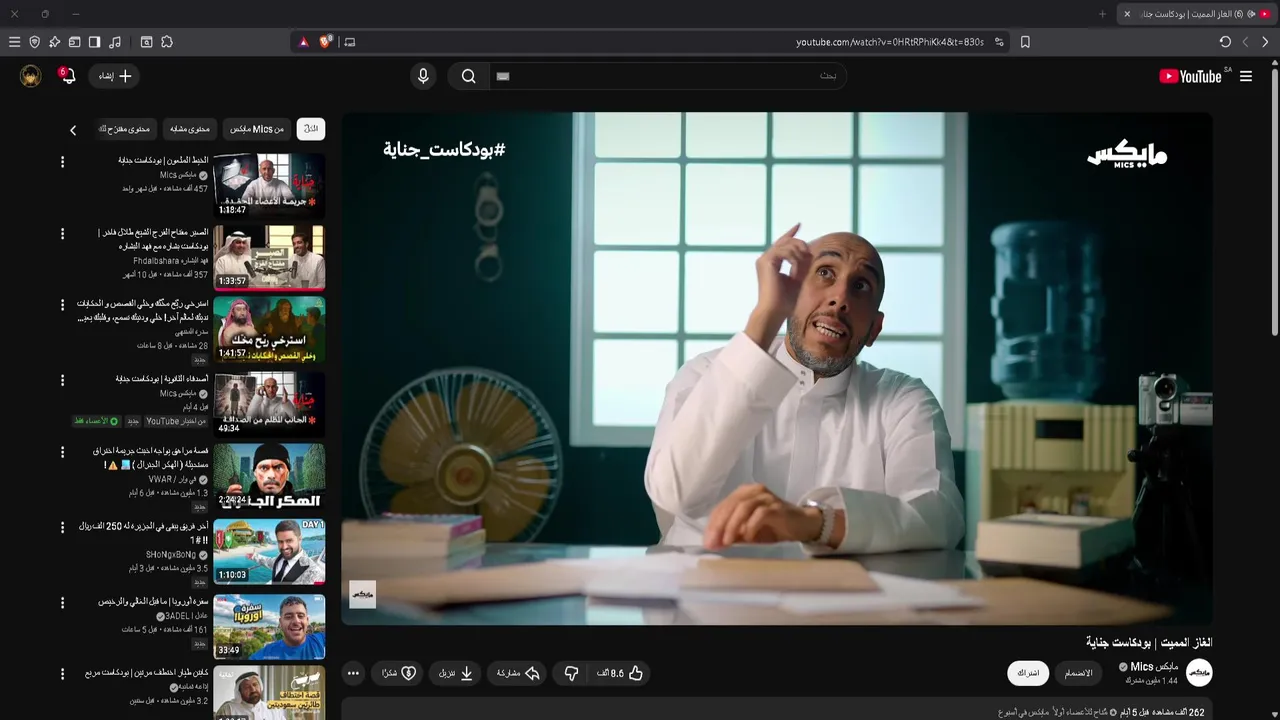Start voice search with microphone
The image size is (1280, 720).
coord(423,76)
